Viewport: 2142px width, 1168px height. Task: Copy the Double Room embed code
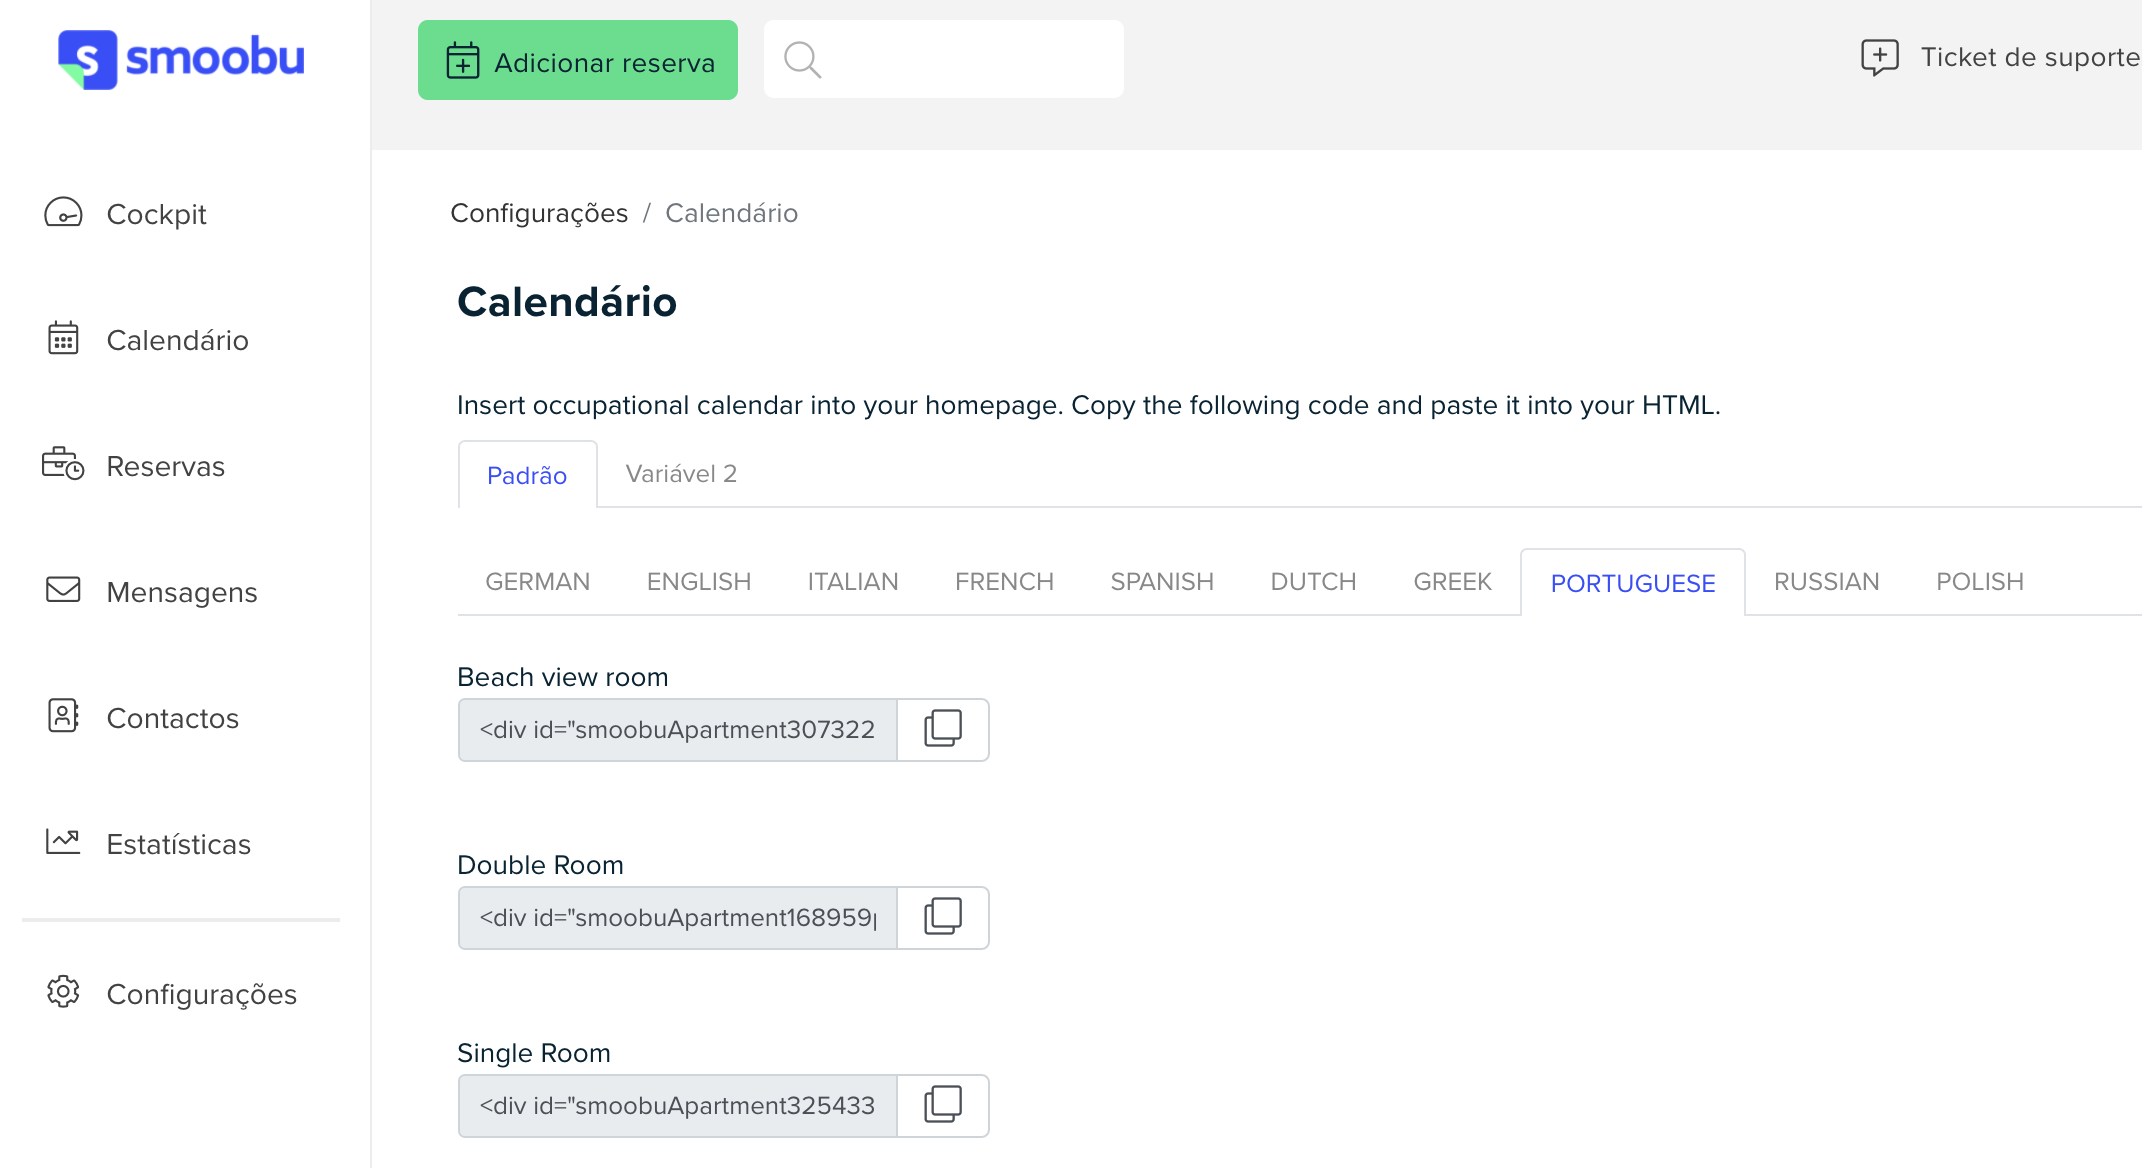tap(943, 917)
